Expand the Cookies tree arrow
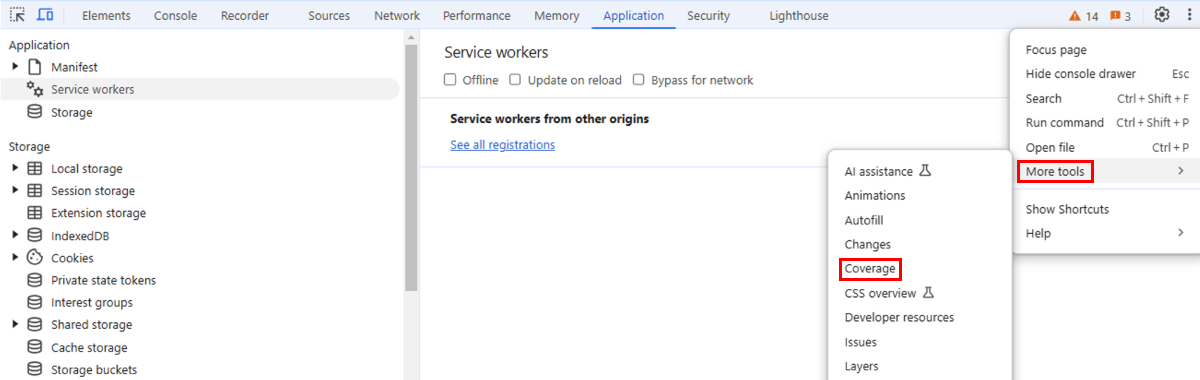This screenshot has height=380, width=1200. pyautogui.click(x=15, y=258)
